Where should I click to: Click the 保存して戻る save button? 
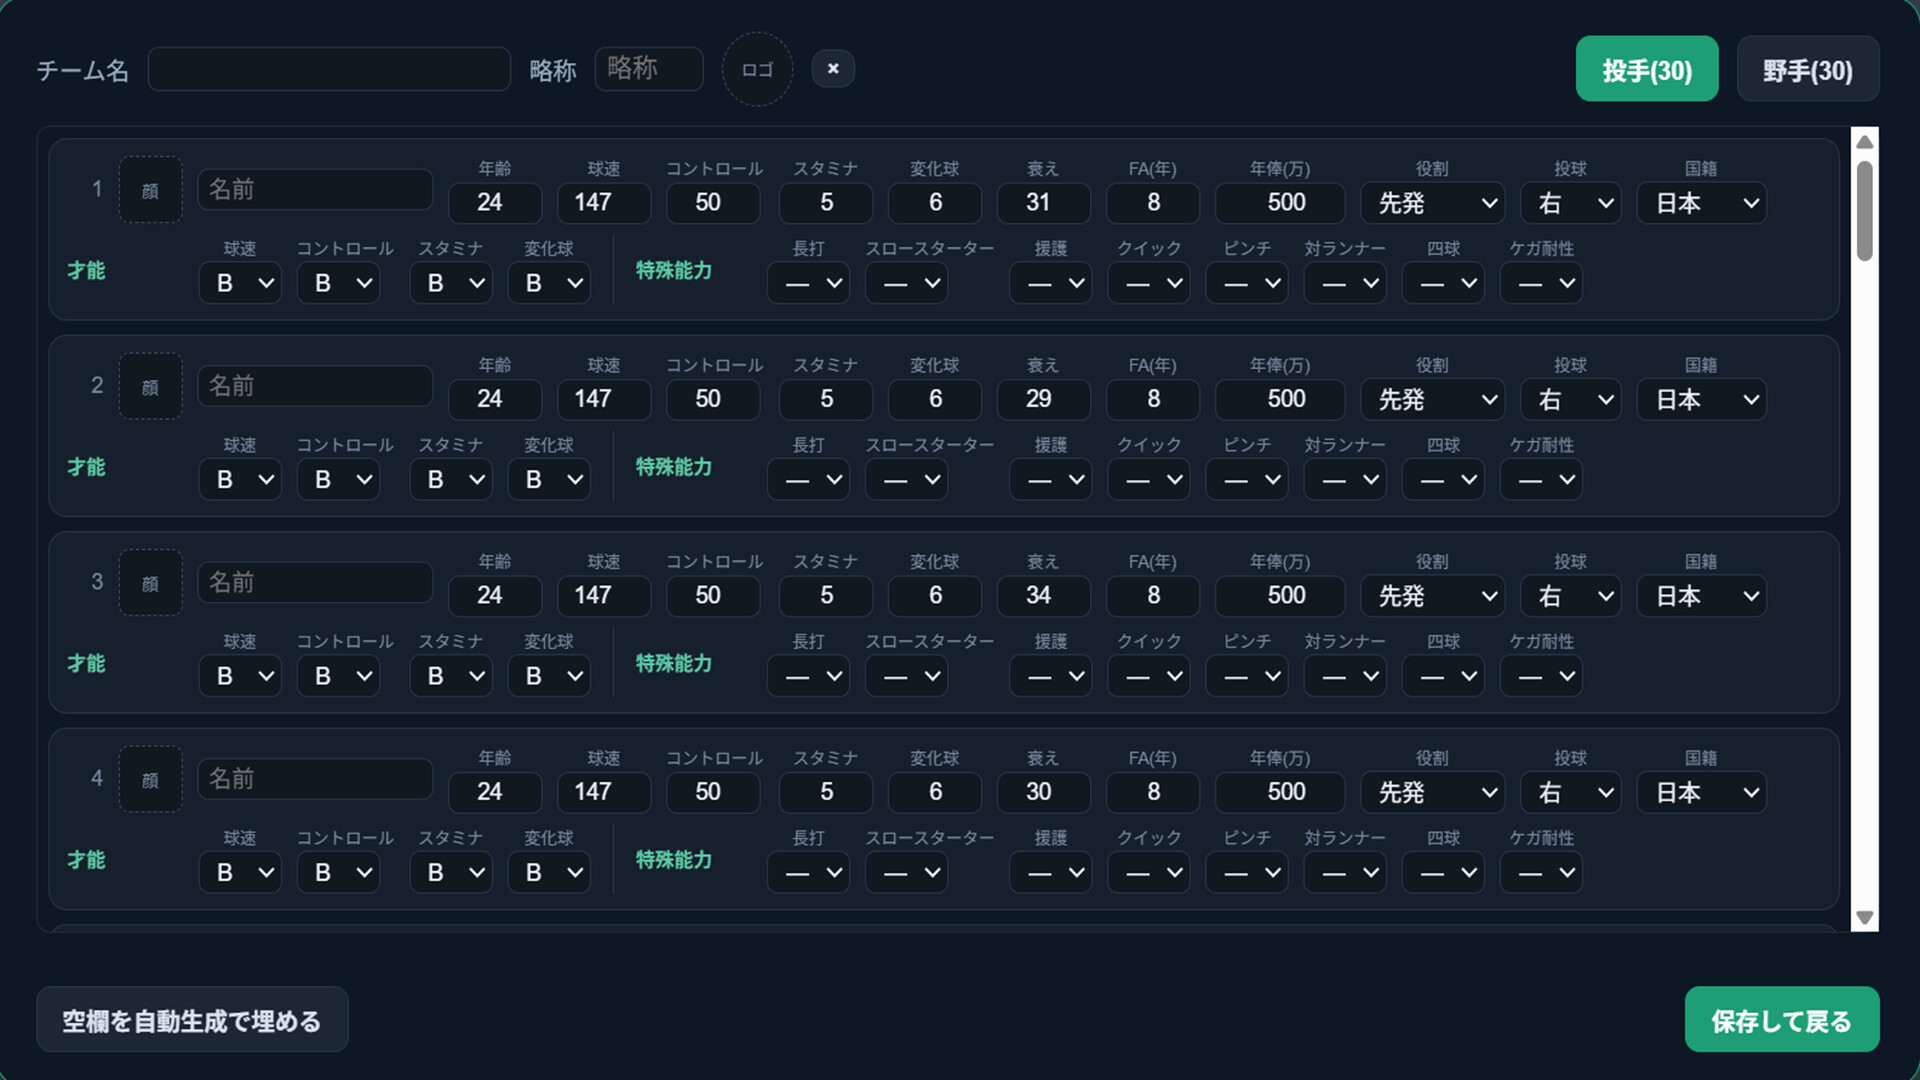coord(1782,1020)
